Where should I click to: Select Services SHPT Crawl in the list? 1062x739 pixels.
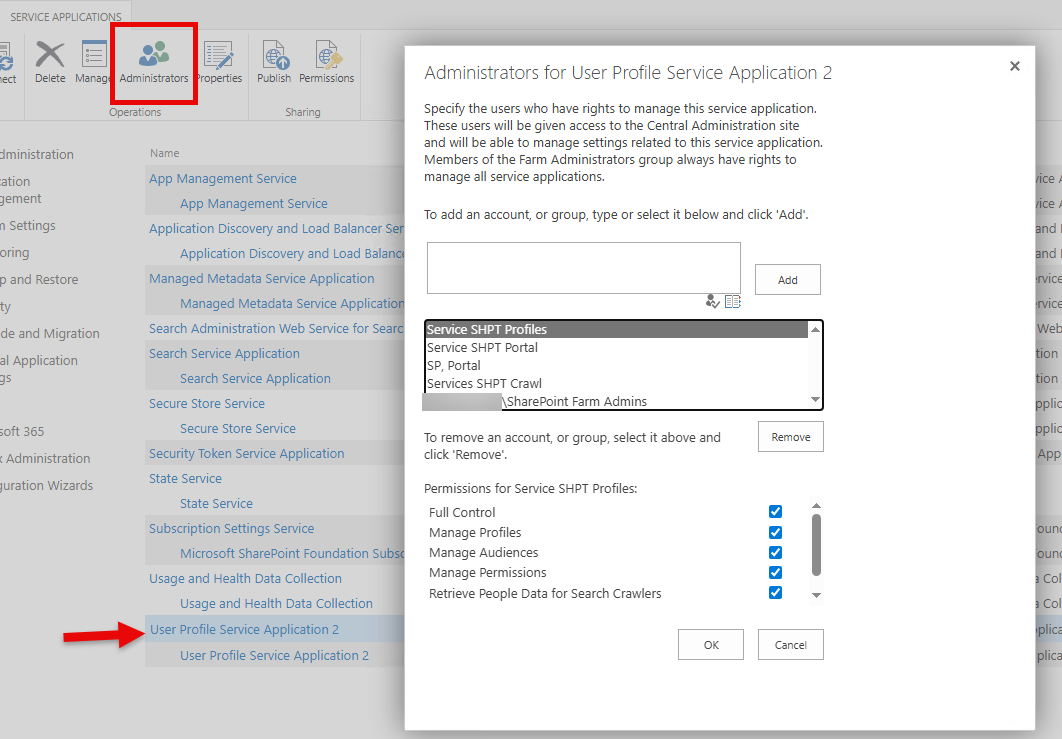(616, 383)
